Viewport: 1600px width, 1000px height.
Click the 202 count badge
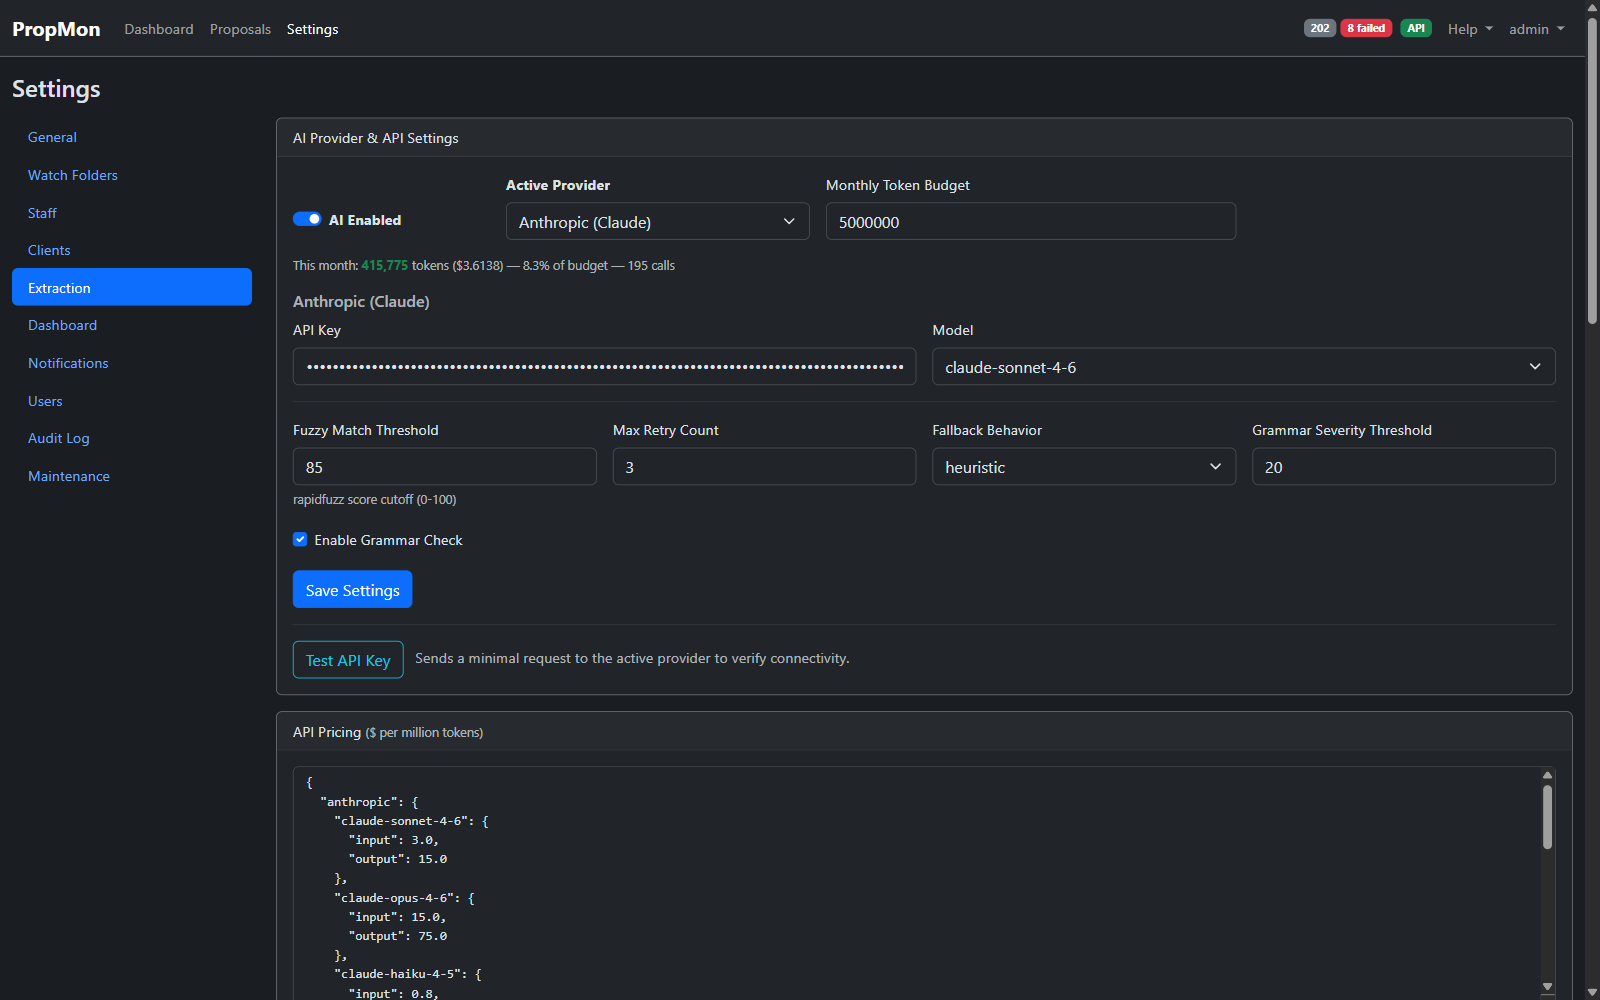(1319, 28)
